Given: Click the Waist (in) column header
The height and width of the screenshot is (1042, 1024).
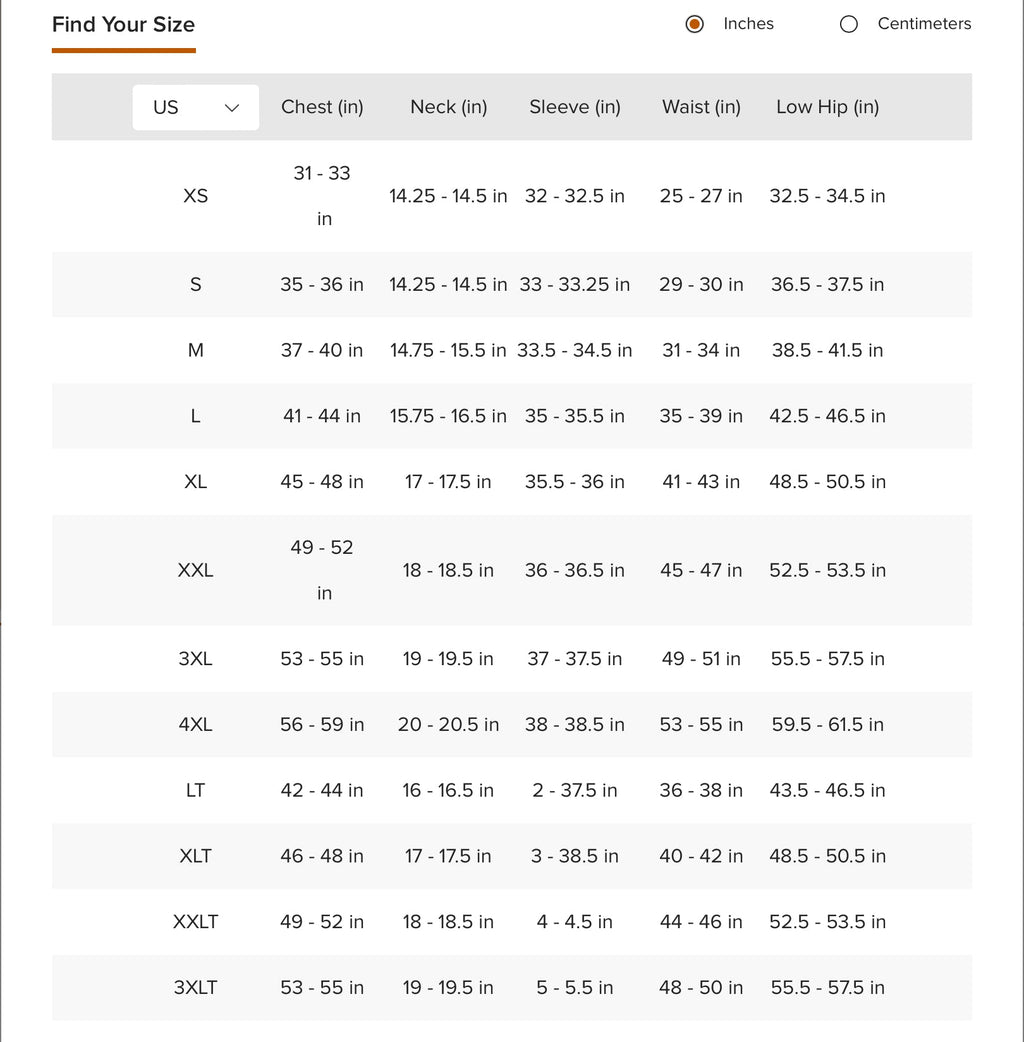Looking at the screenshot, I should tap(701, 107).
